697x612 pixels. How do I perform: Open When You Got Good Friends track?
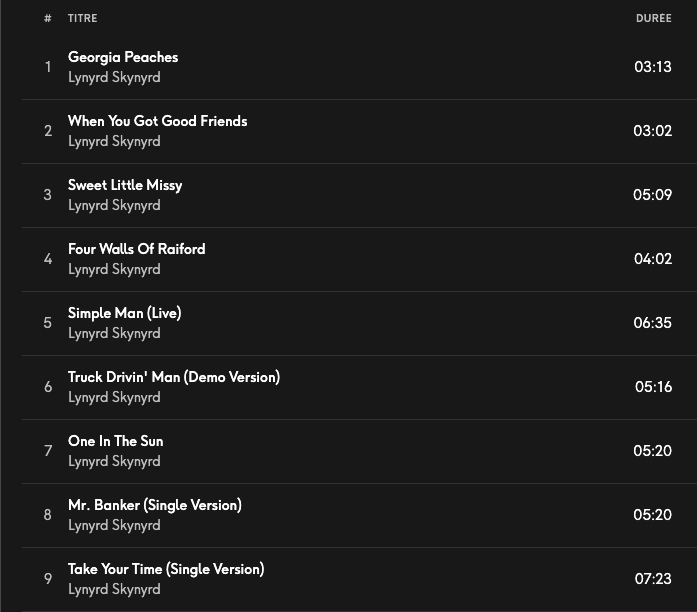(x=157, y=121)
